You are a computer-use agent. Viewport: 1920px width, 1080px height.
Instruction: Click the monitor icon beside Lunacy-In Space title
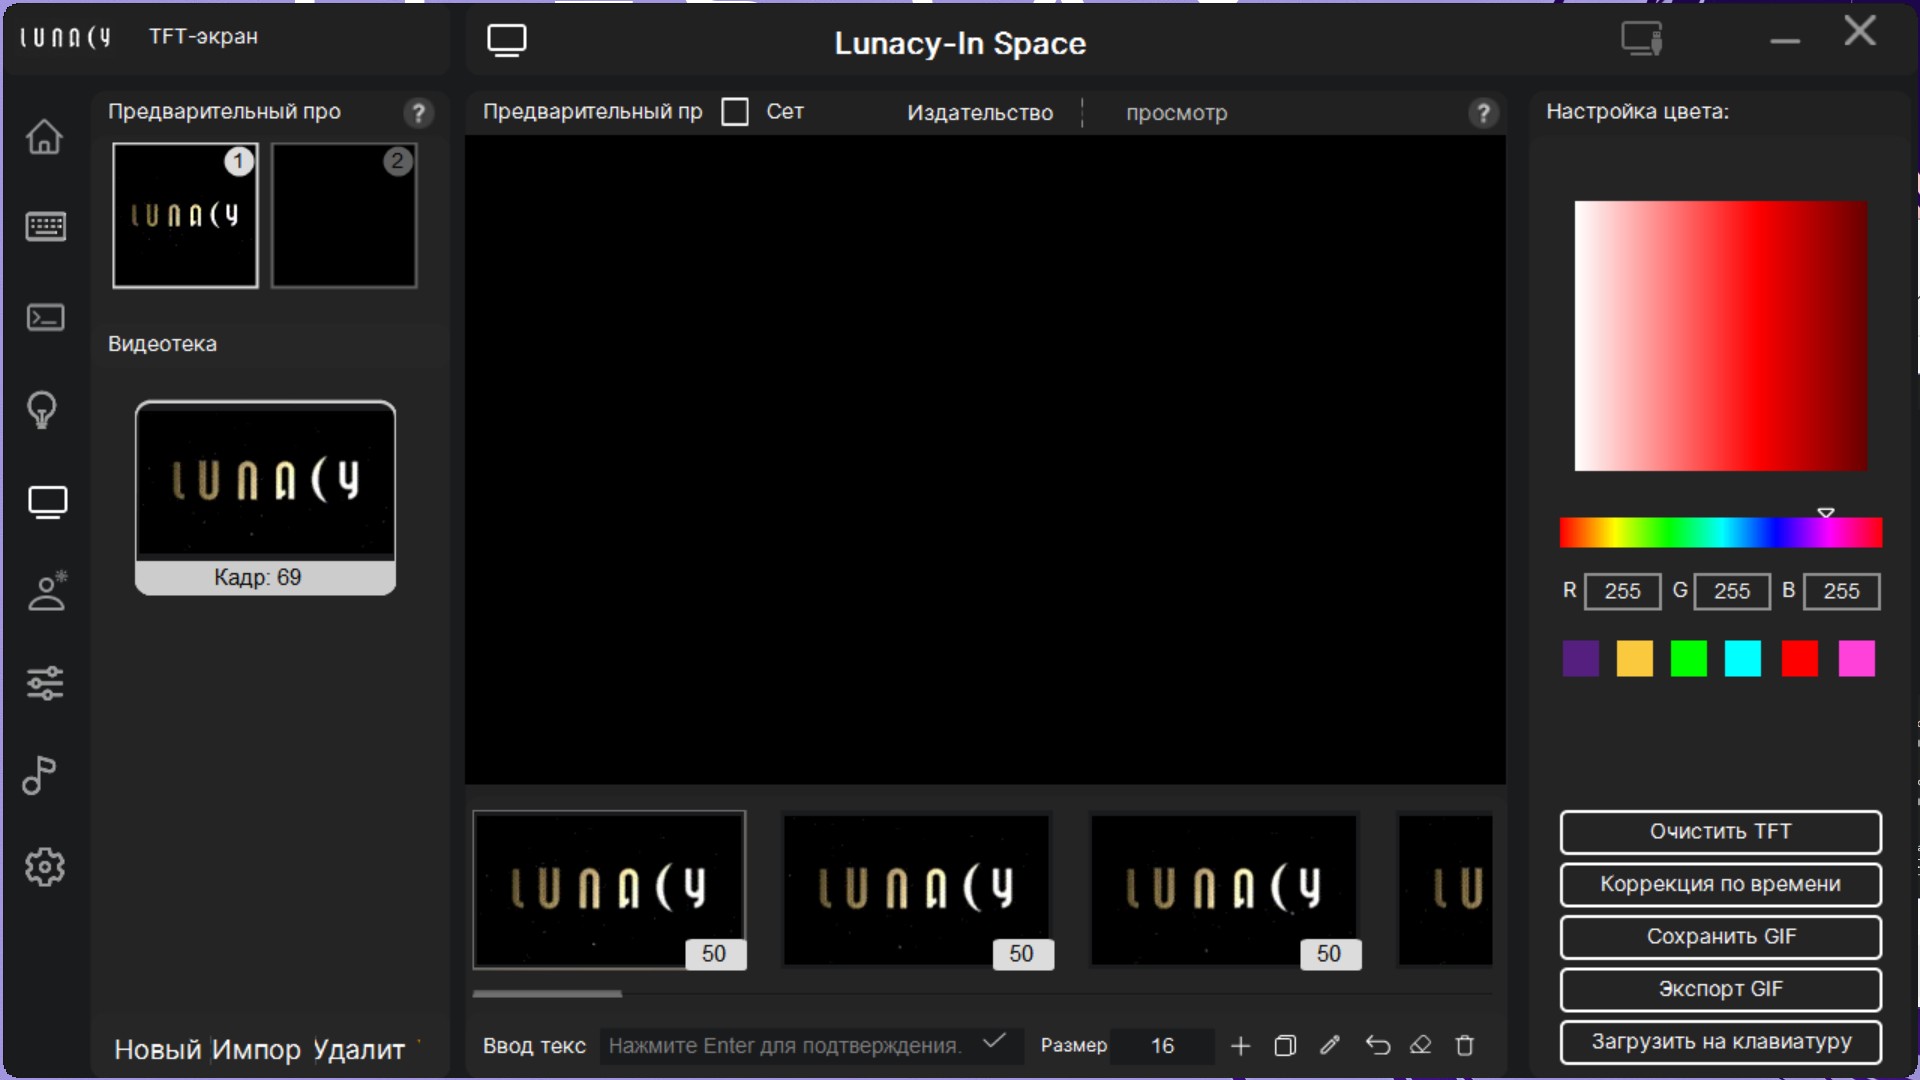(x=507, y=41)
